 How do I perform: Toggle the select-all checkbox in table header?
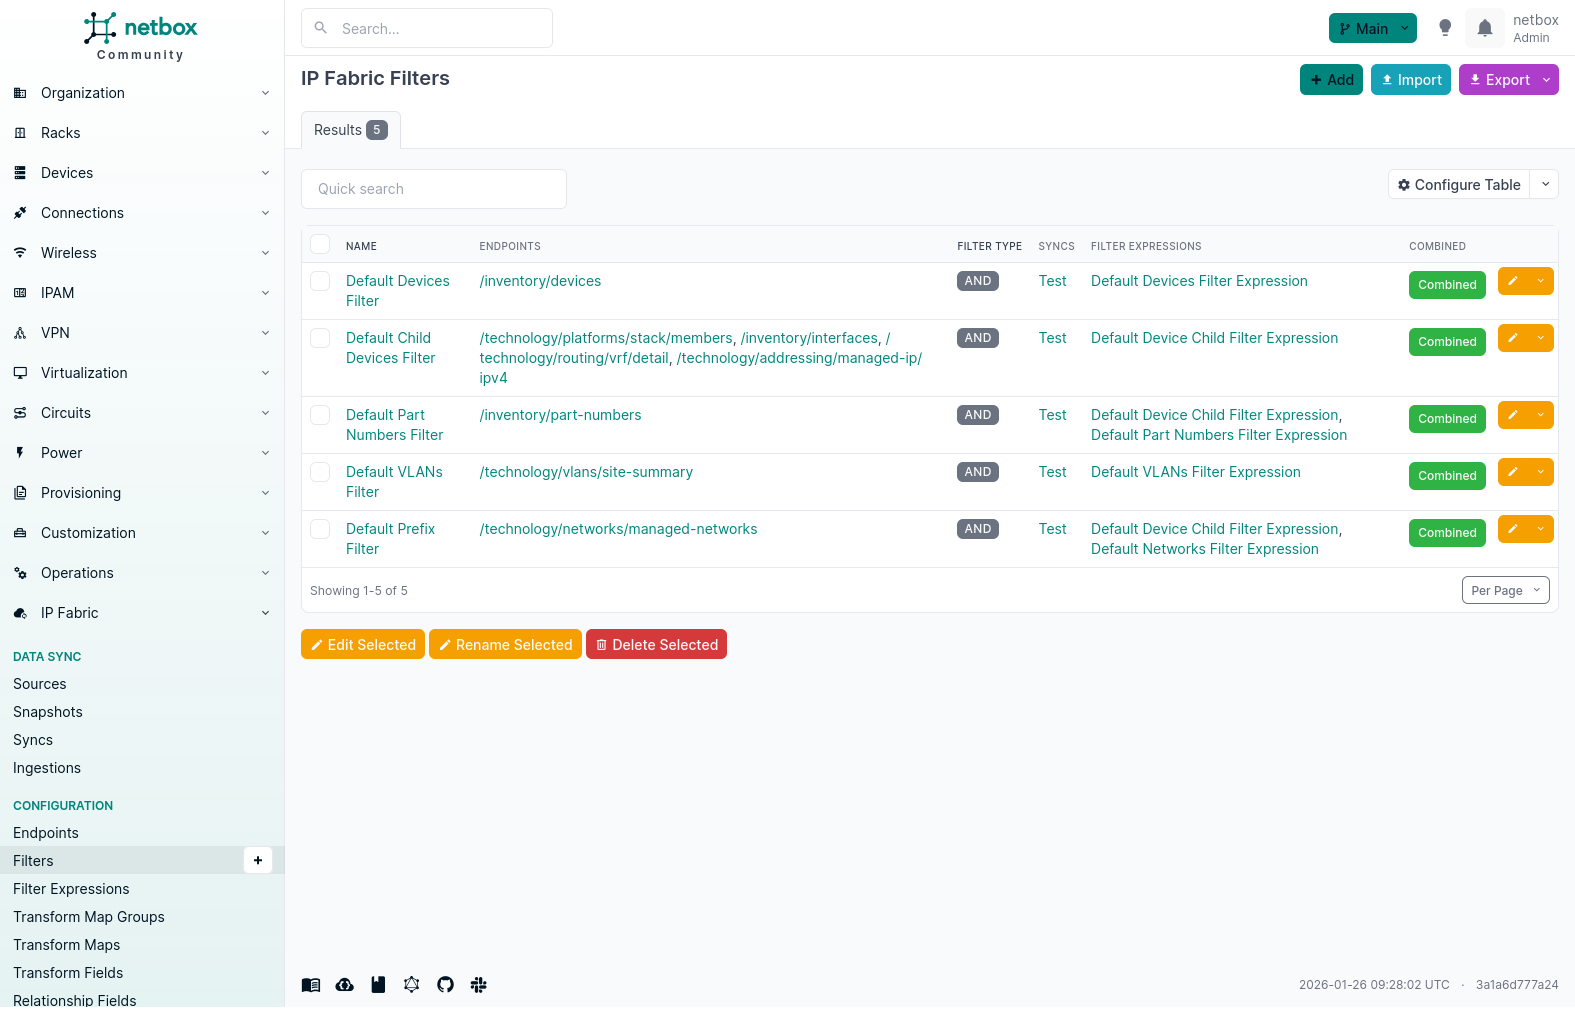pyautogui.click(x=320, y=245)
